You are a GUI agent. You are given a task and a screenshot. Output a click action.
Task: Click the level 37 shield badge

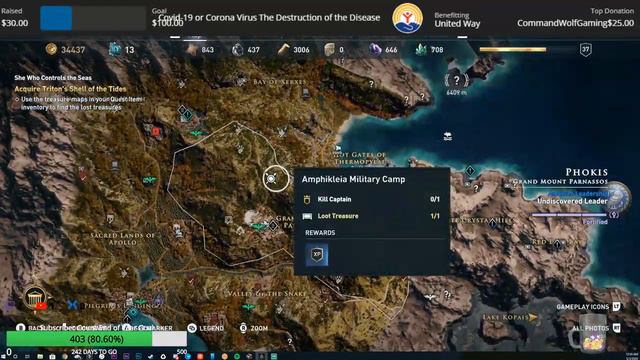coord(586,50)
